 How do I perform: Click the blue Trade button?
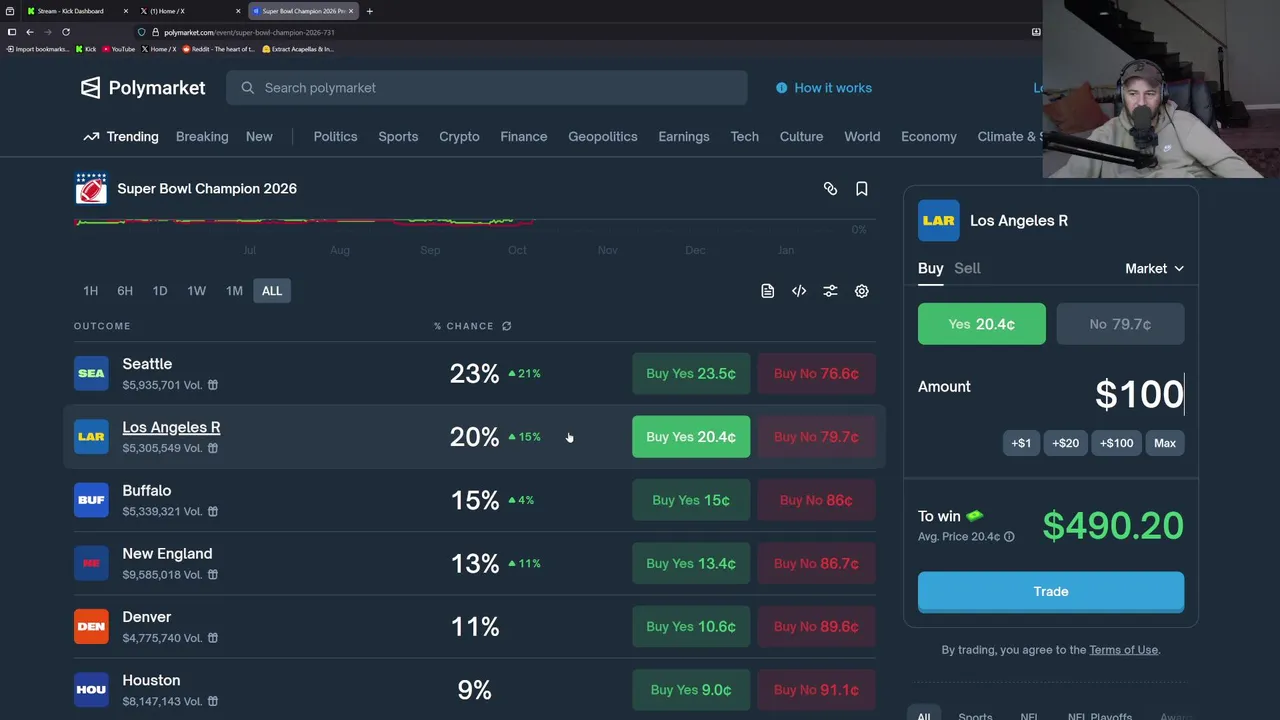[x=1051, y=591]
